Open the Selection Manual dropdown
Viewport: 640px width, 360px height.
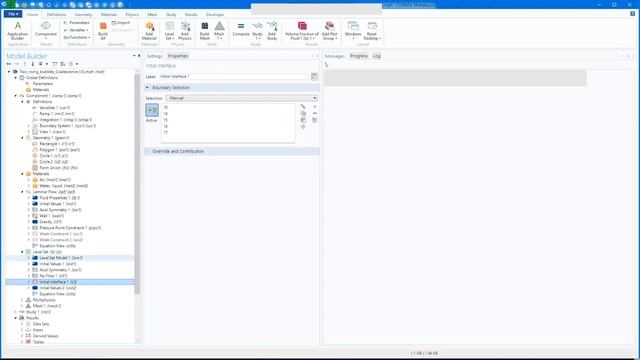(242, 98)
